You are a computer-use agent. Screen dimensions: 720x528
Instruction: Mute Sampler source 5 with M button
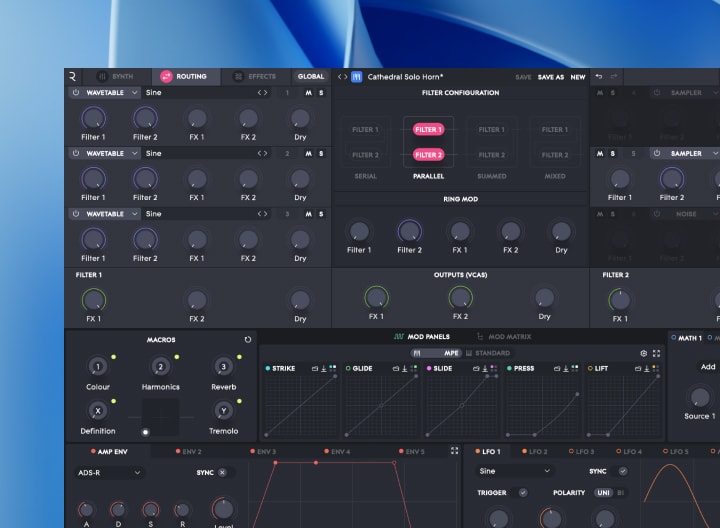[x=600, y=153]
